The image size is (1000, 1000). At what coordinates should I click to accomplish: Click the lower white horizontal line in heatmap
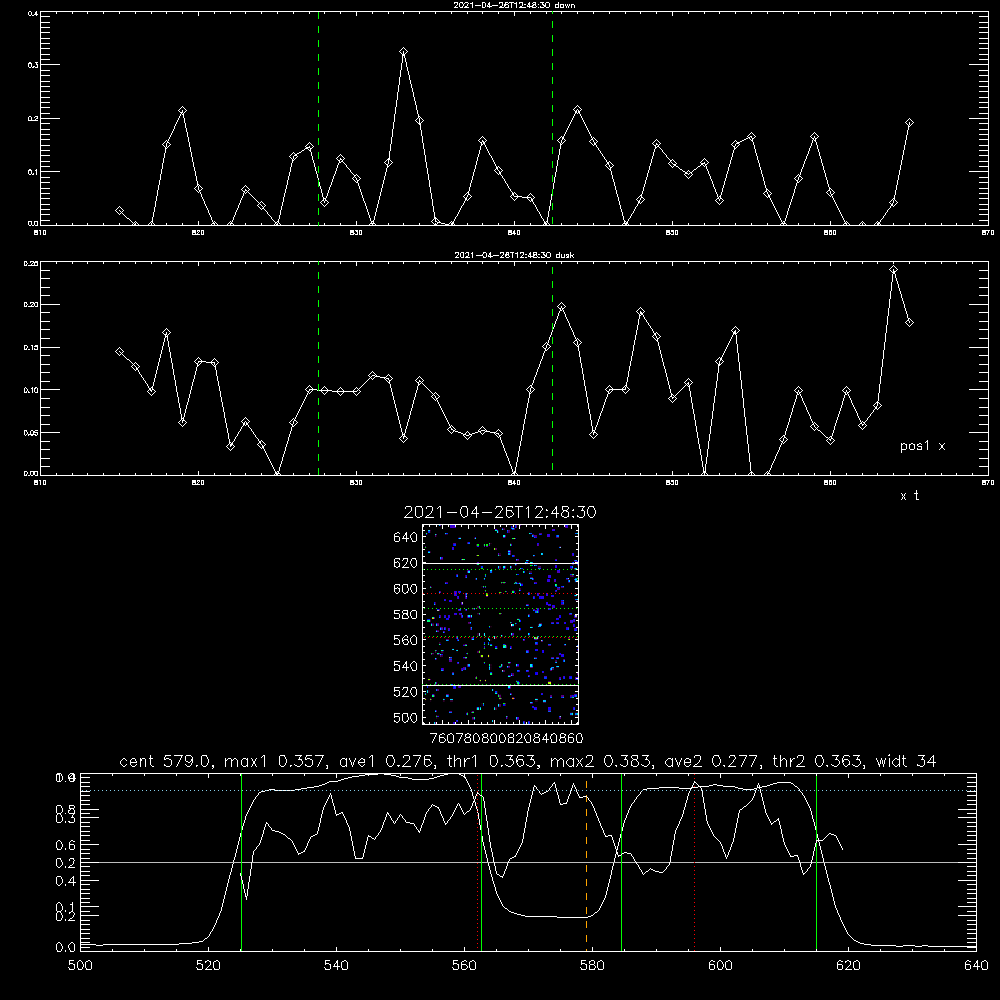tap(501, 686)
